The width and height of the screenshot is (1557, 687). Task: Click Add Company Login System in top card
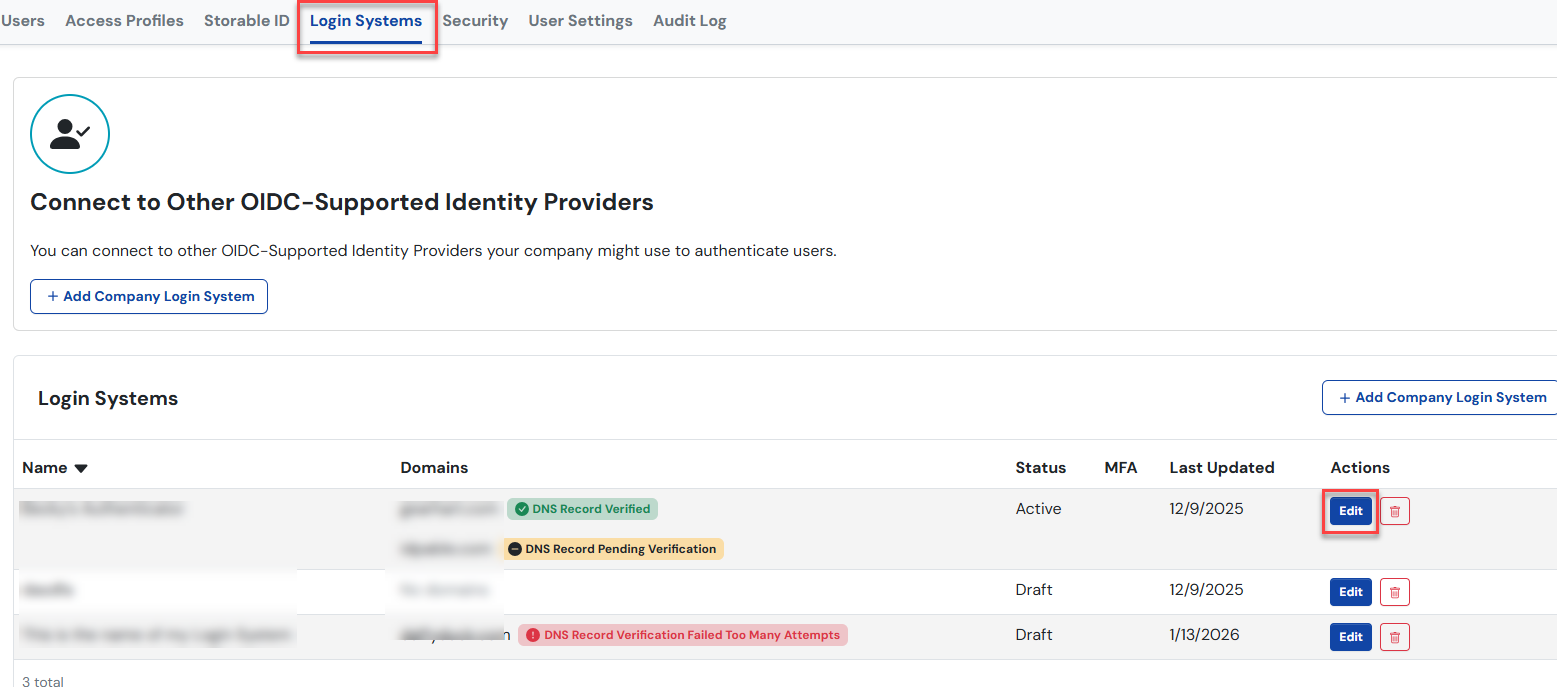149,296
